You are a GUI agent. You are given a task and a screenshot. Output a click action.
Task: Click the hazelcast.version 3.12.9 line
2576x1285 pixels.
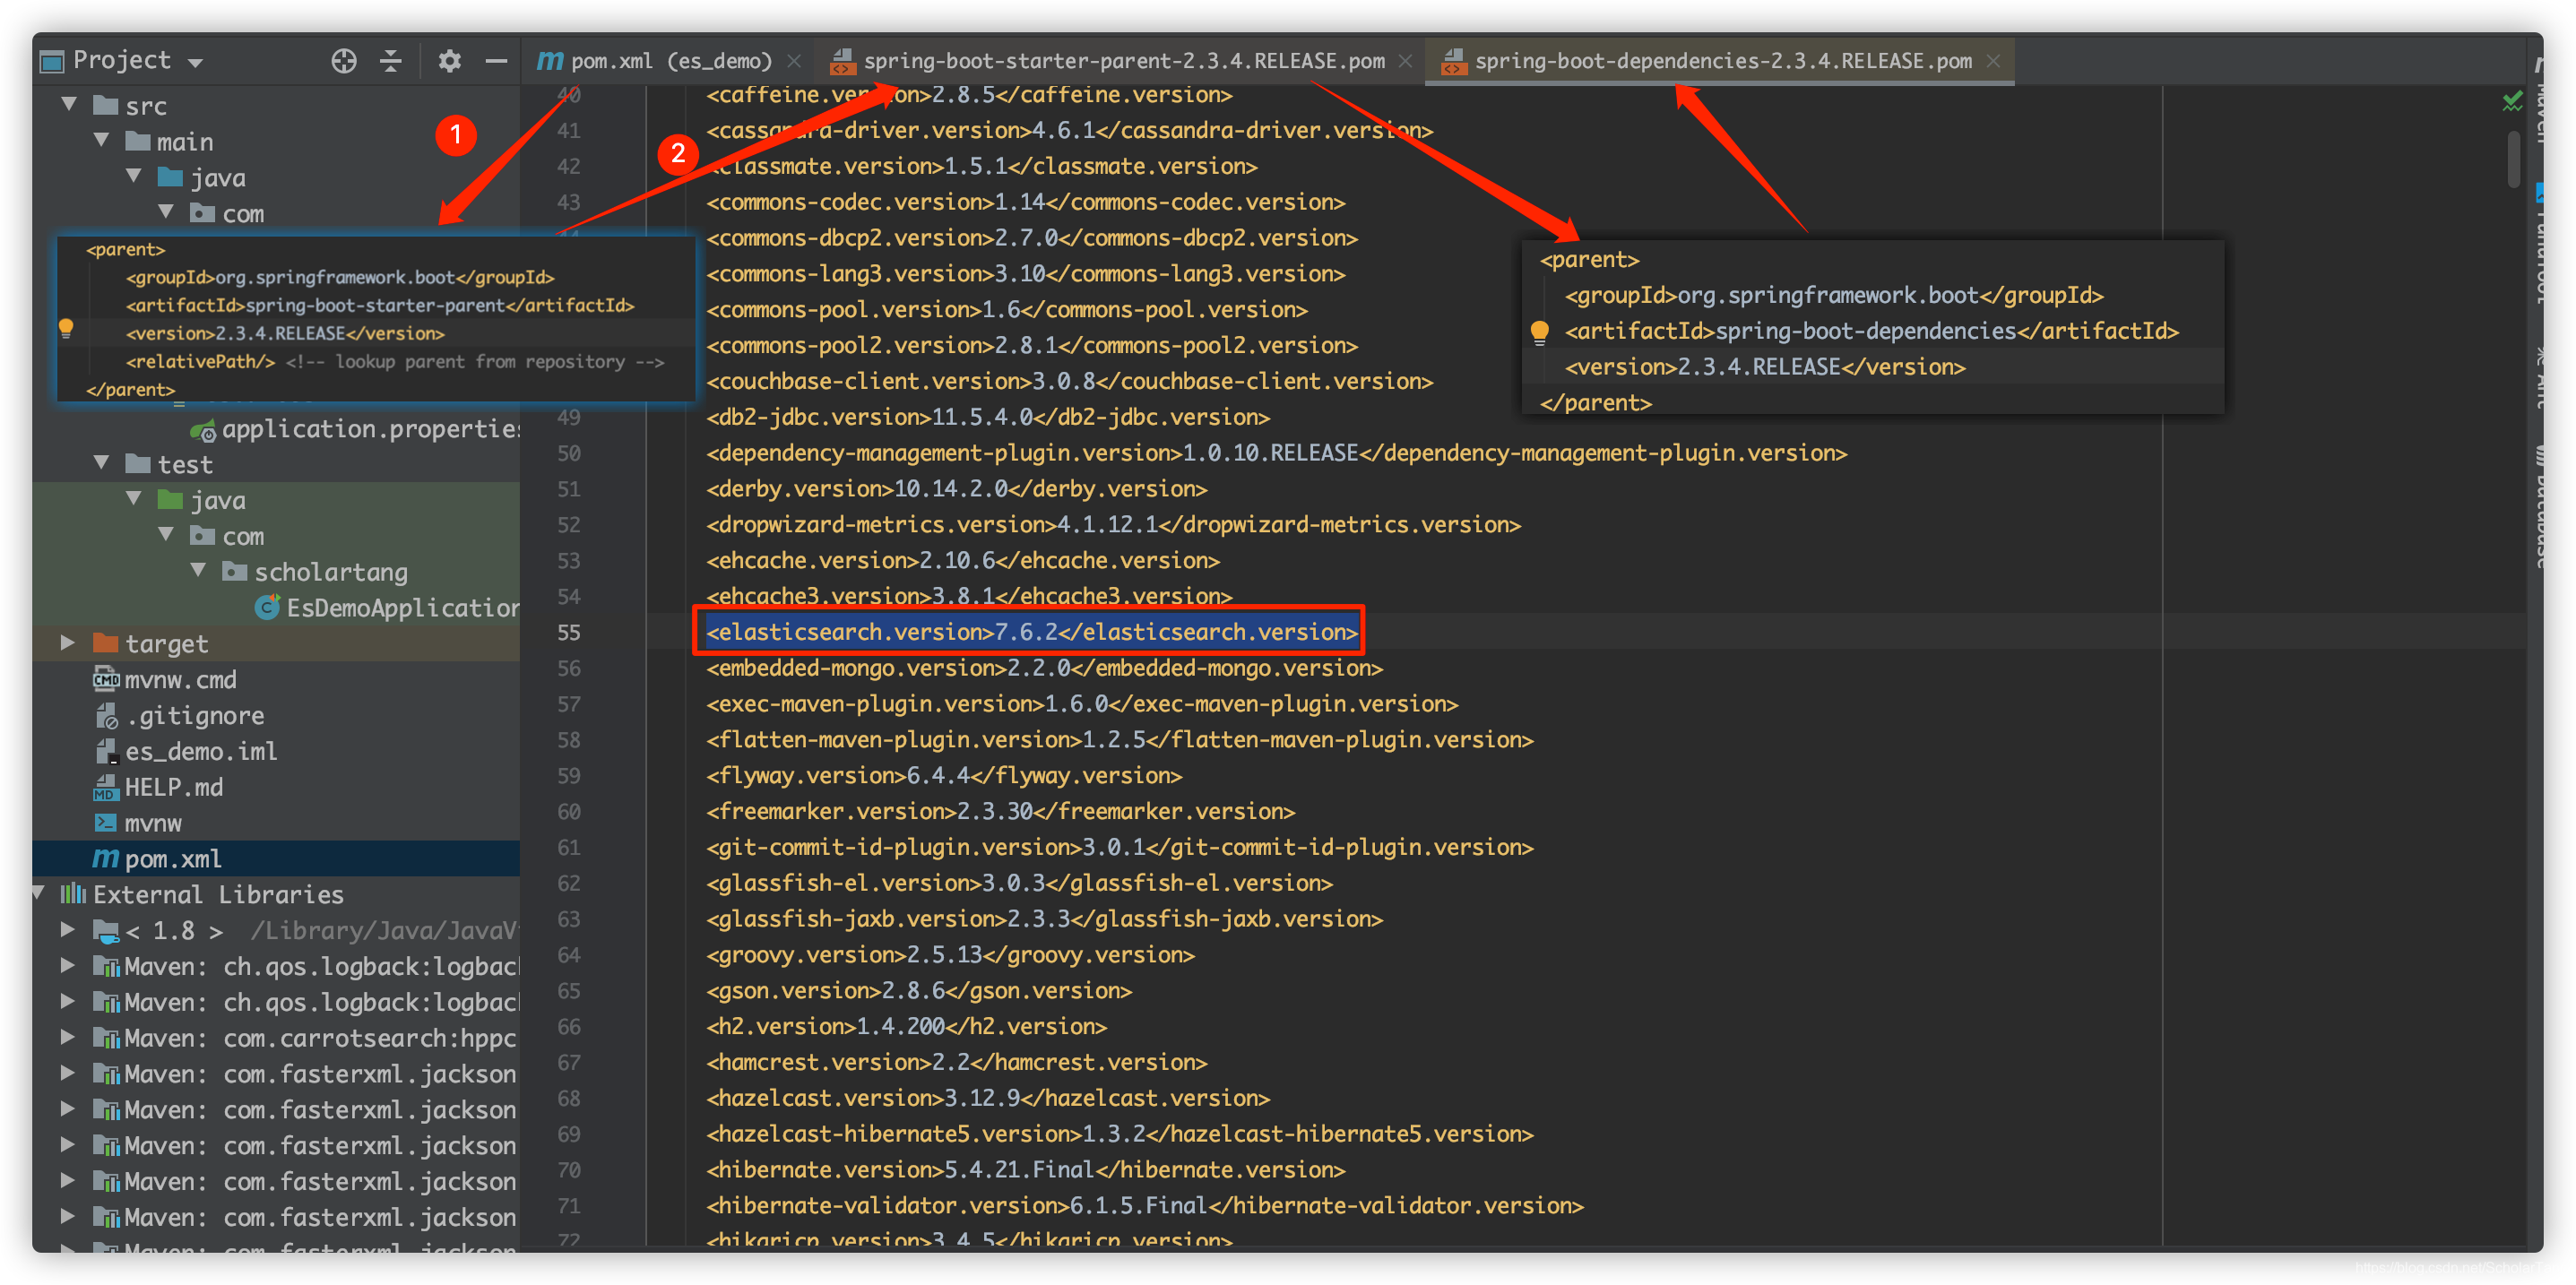(x=987, y=1098)
